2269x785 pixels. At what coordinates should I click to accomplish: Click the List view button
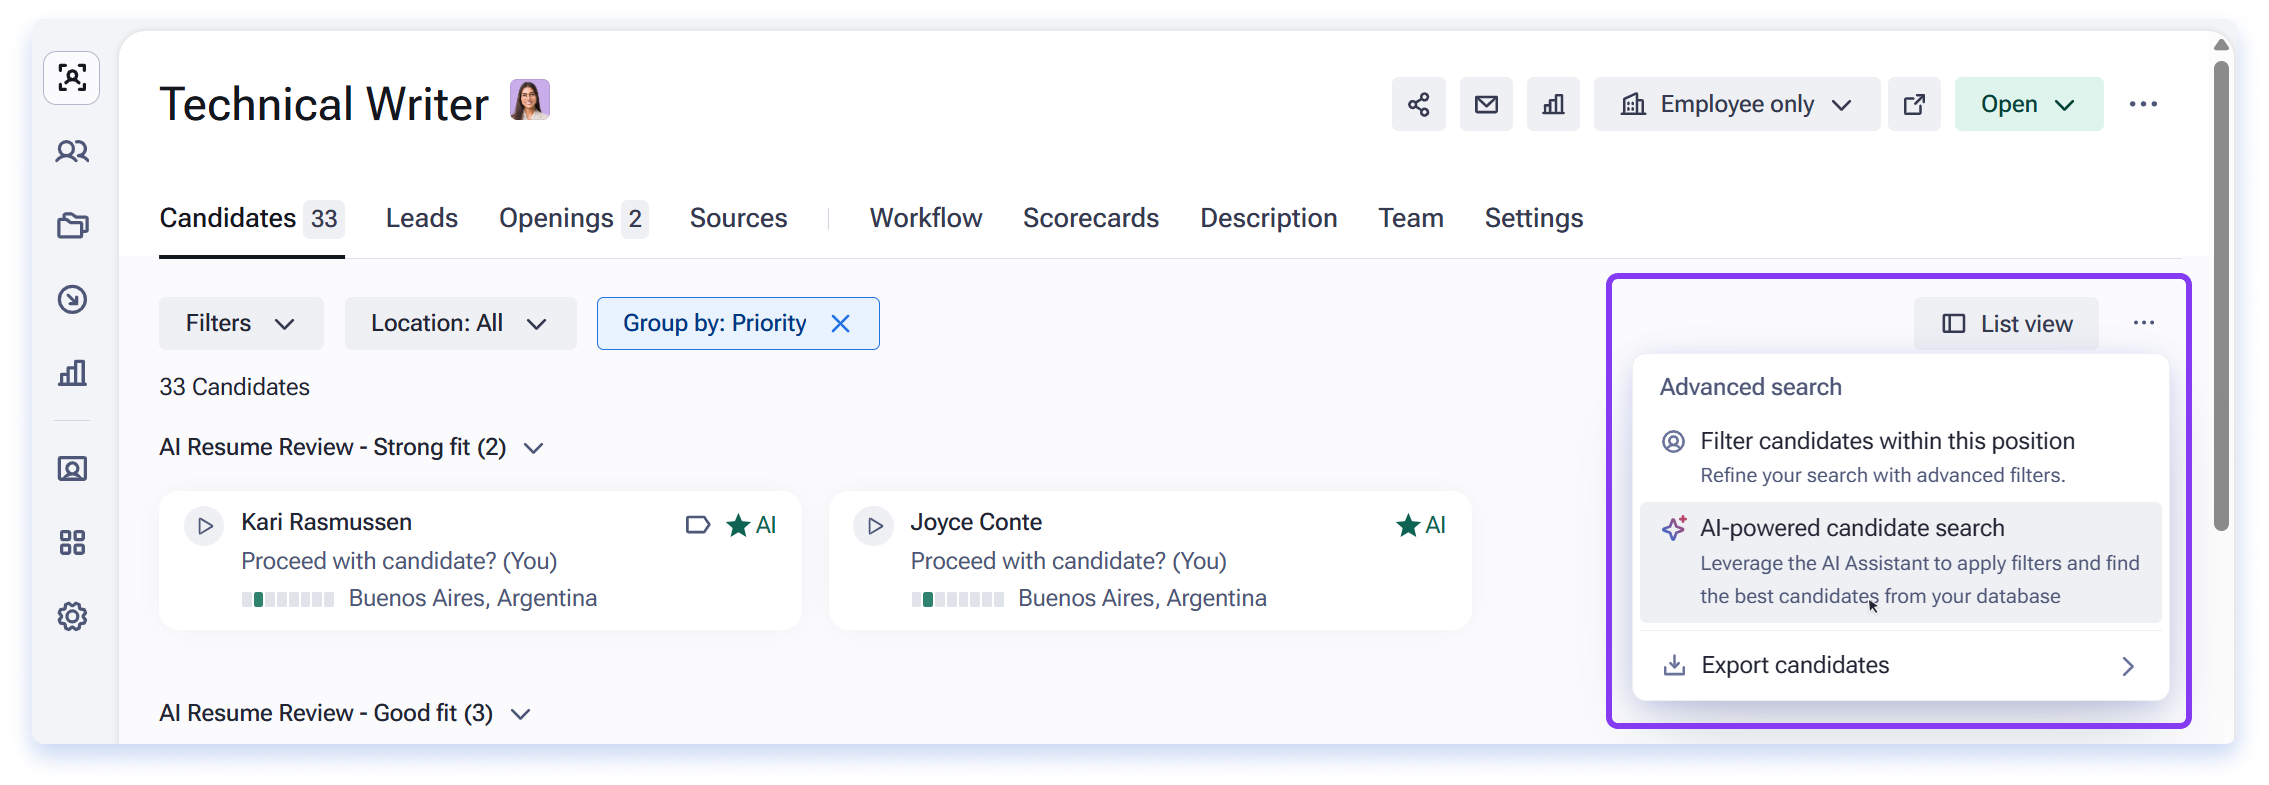(2007, 324)
